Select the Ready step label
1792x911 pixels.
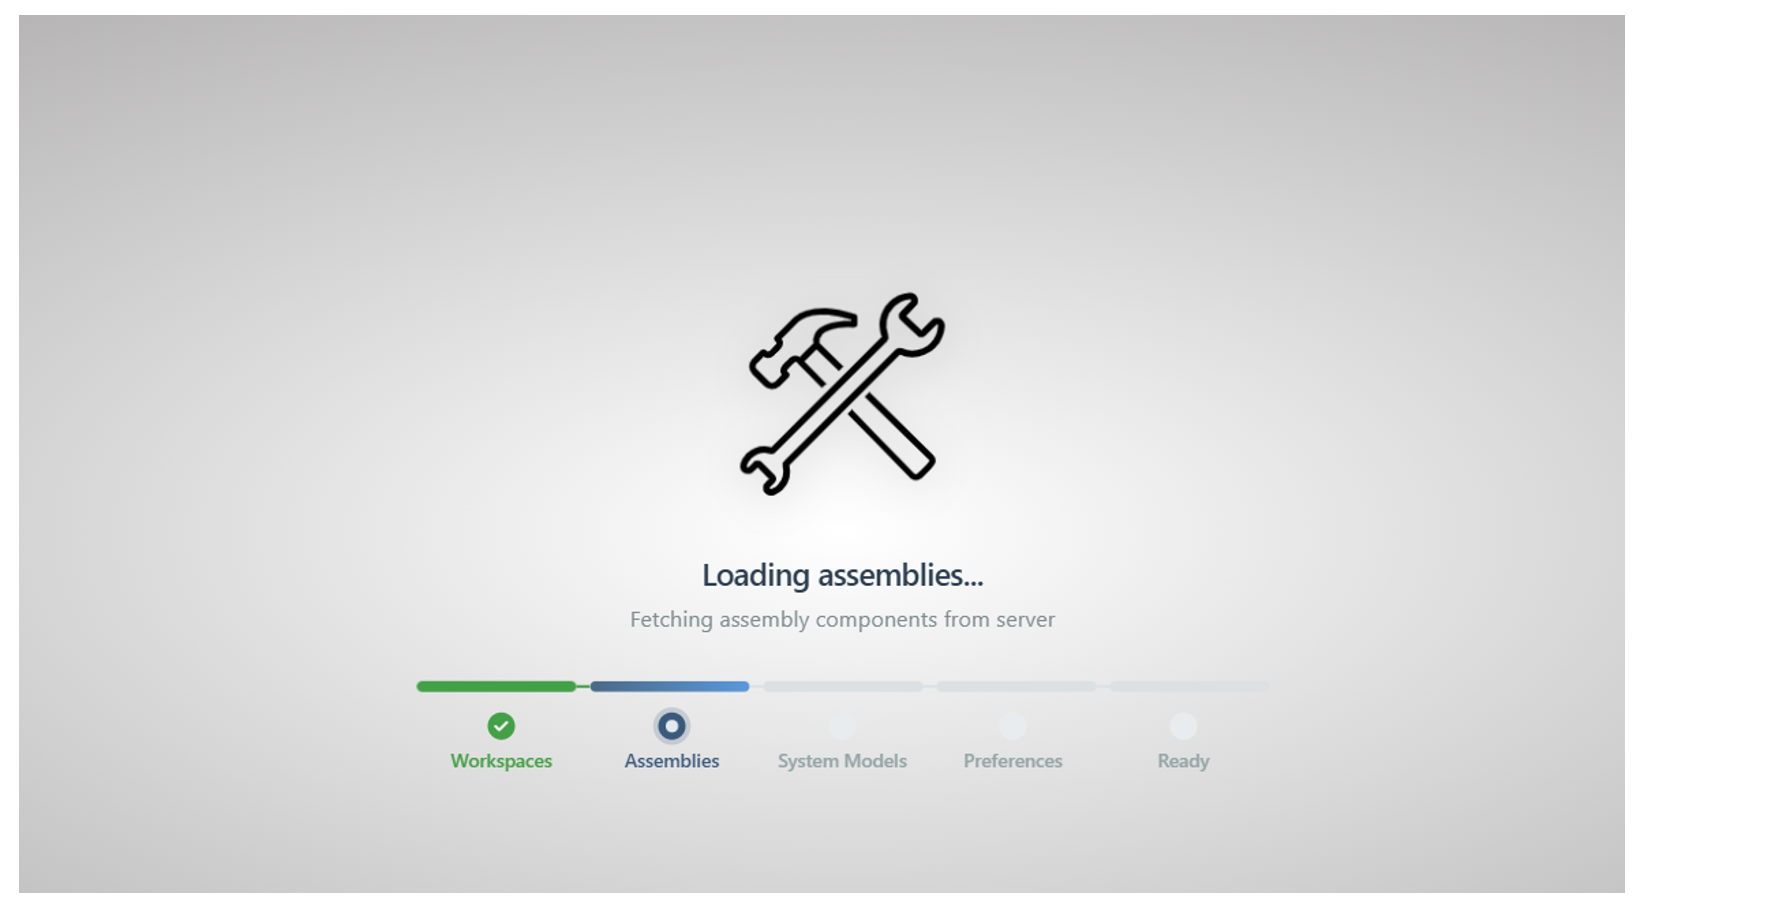(1183, 761)
